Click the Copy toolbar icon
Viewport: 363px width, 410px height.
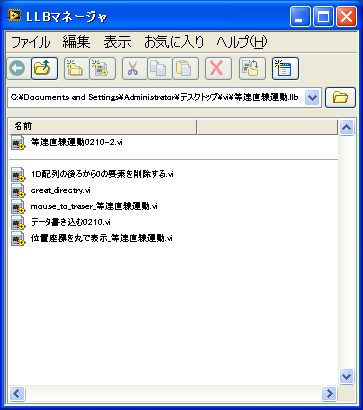click(x=159, y=69)
